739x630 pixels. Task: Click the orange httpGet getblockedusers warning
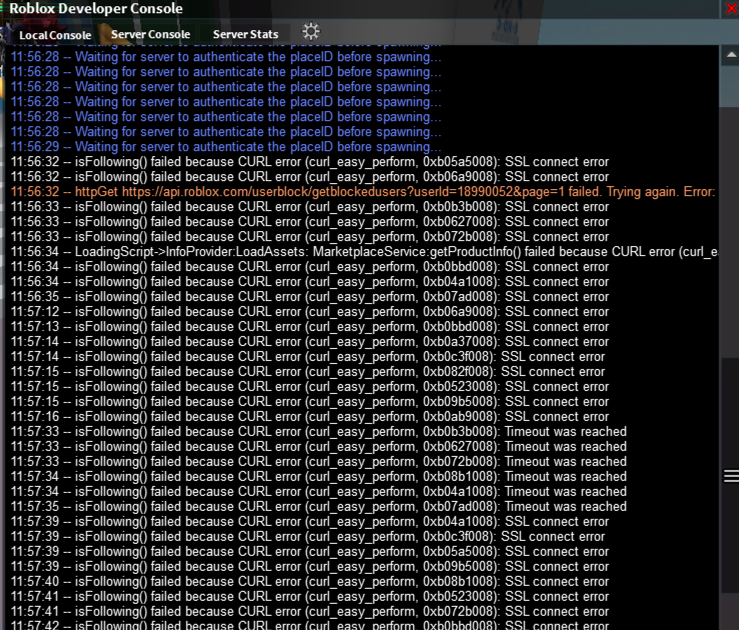click(x=363, y=192)
